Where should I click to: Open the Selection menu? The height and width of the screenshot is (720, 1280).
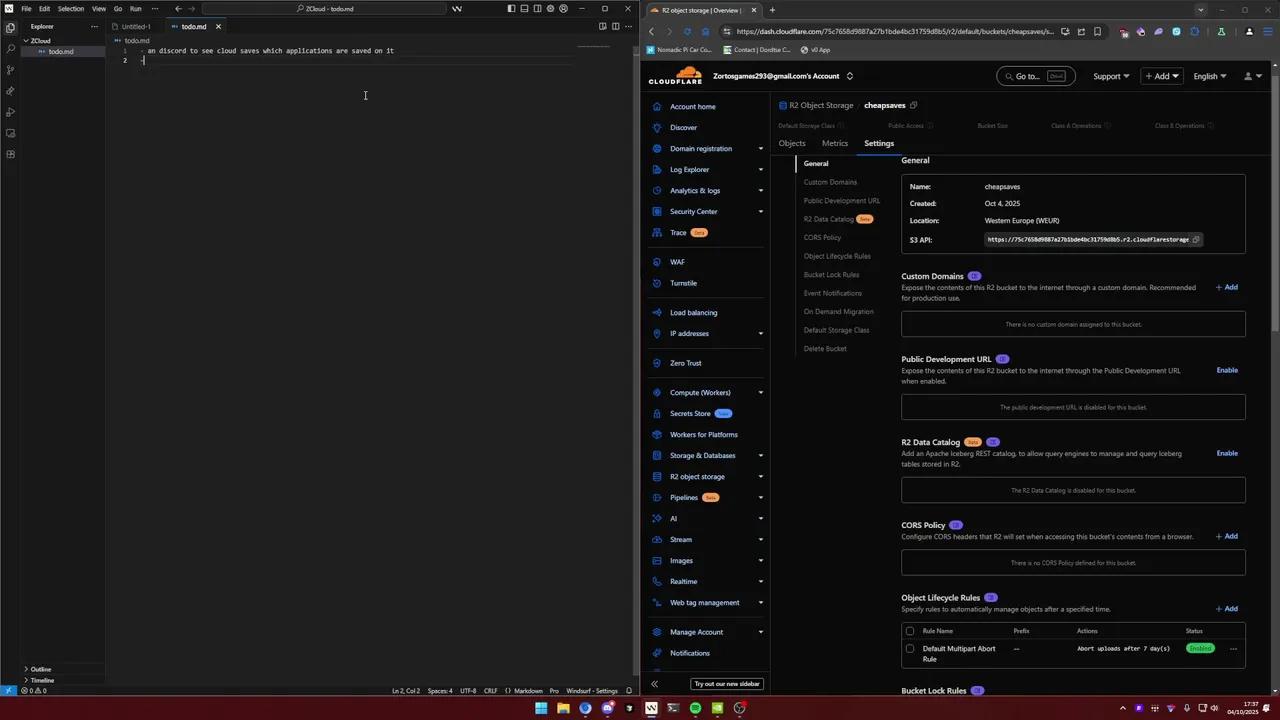[71, 9]
